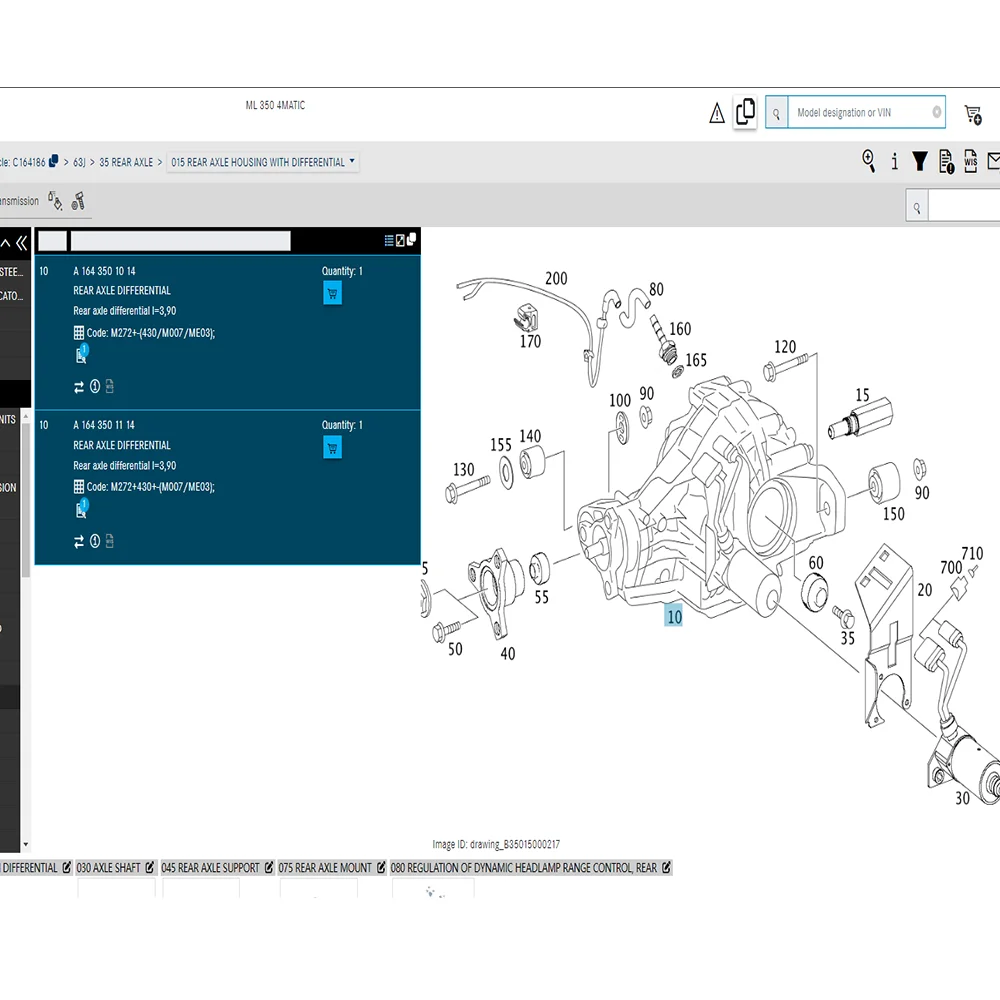Viewport: 1000px width, 1000px height.
Task: Select part number A 164 350 11 14
Action: click(x=104, y=425)
